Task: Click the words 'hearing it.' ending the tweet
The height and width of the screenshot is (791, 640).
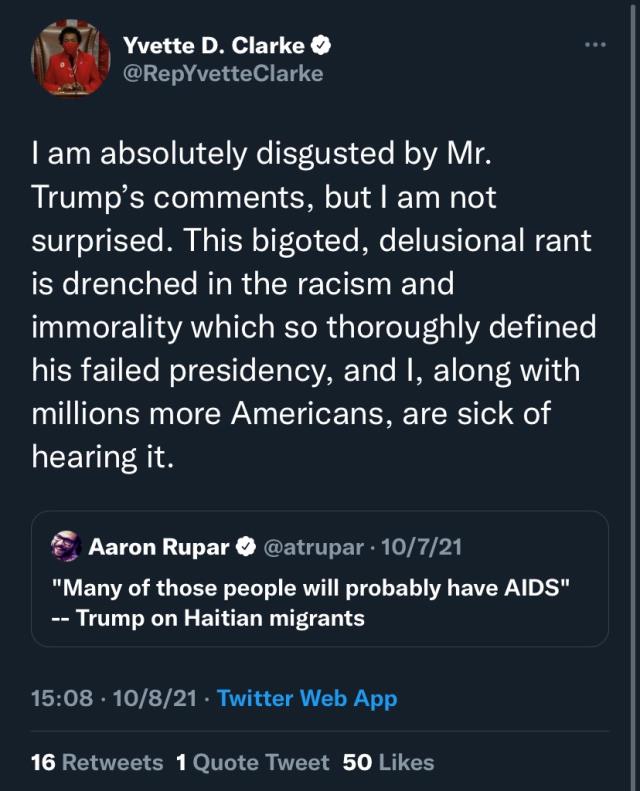Action: coord(101,456)
